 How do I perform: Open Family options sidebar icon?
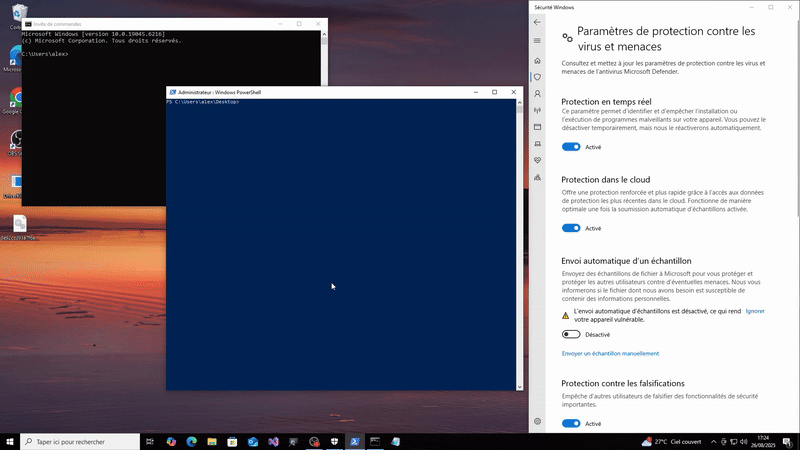[x=537, y=178]
